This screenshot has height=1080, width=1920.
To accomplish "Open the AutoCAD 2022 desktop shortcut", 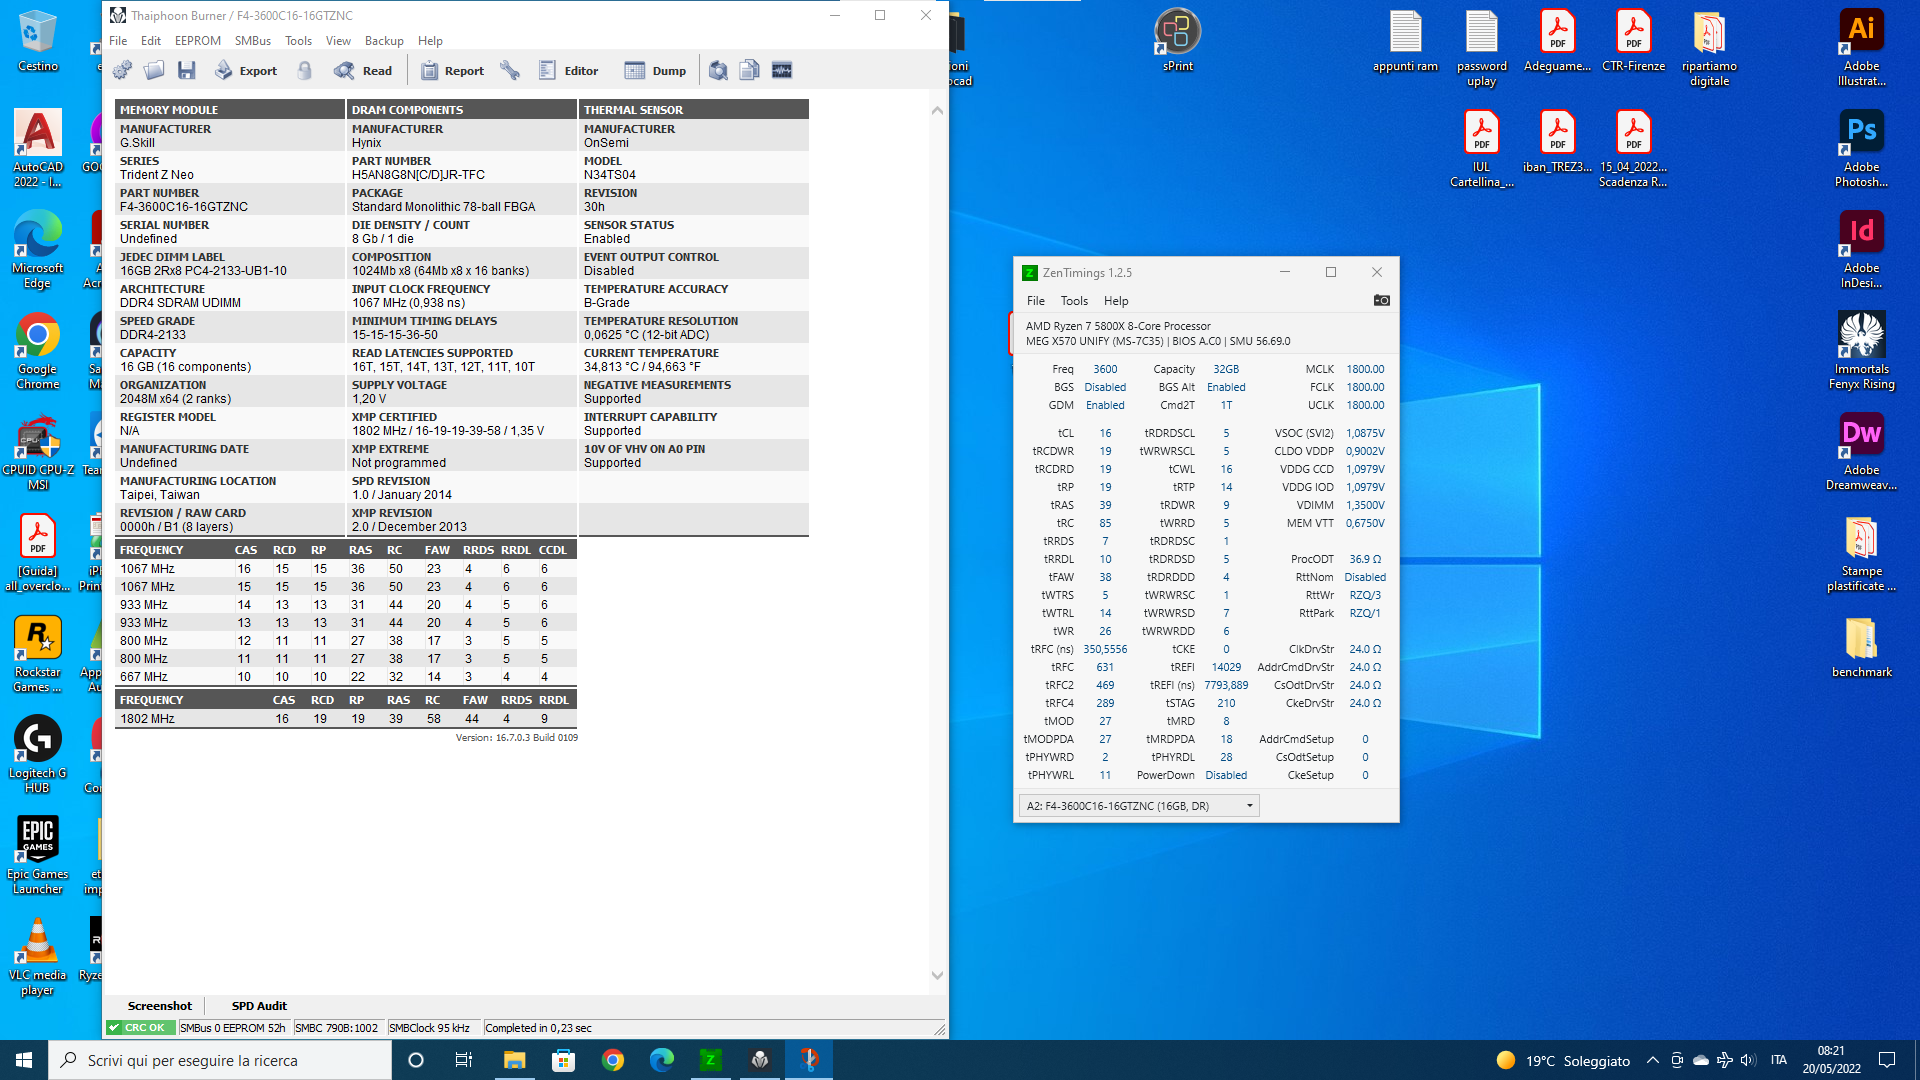I will click(38, 148).
